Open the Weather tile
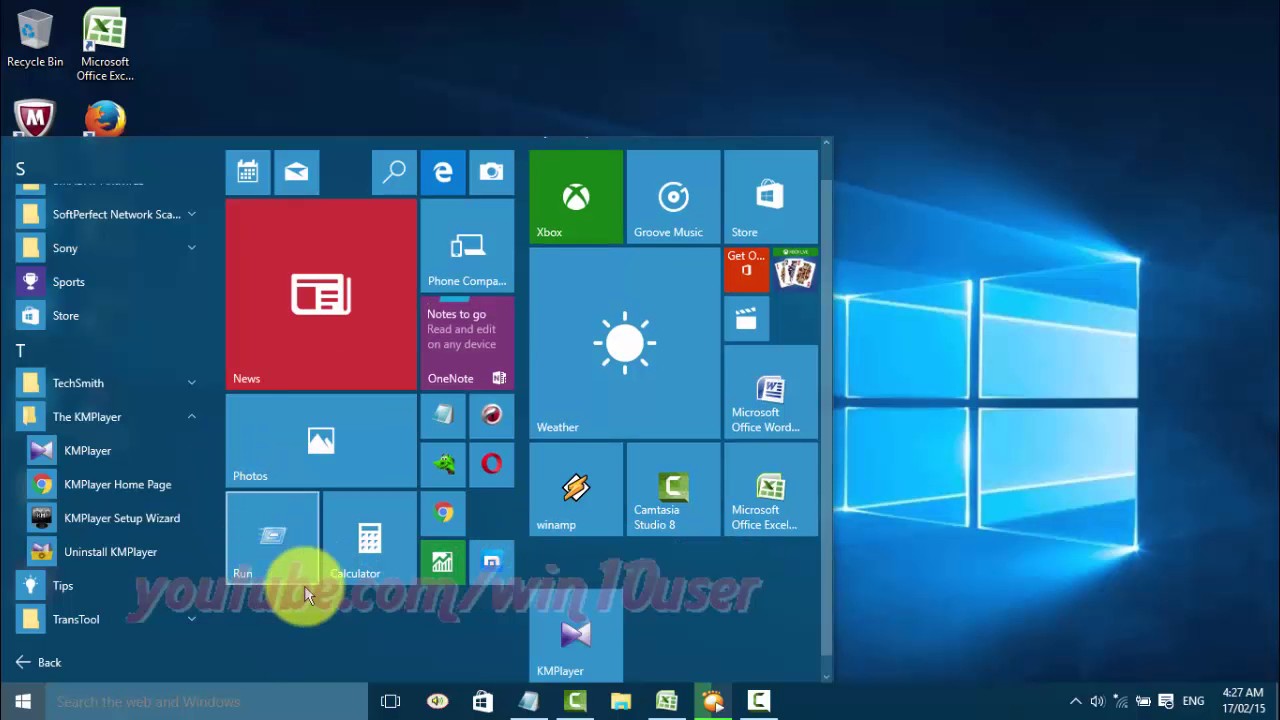Screen dimensions: 1280x720 [625, 343]
